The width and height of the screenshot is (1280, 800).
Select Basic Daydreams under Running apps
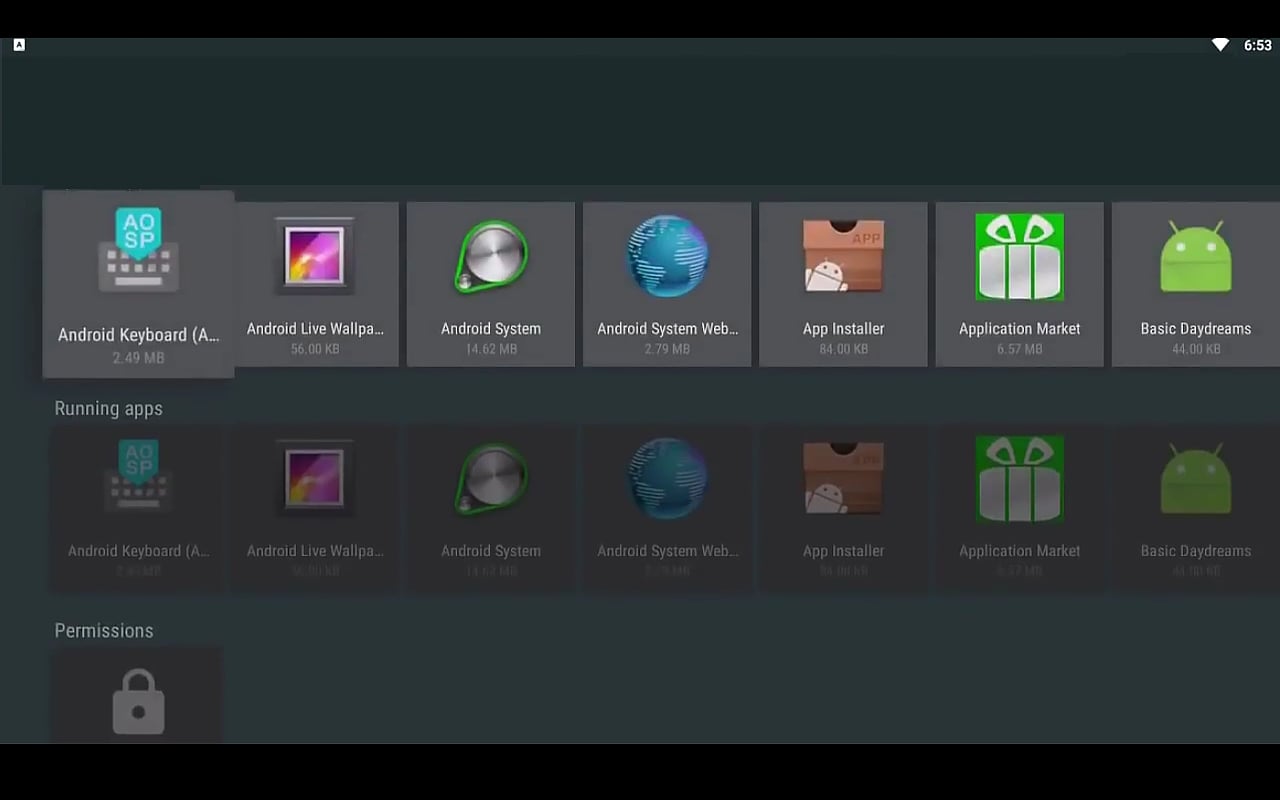pos(1195,508)
